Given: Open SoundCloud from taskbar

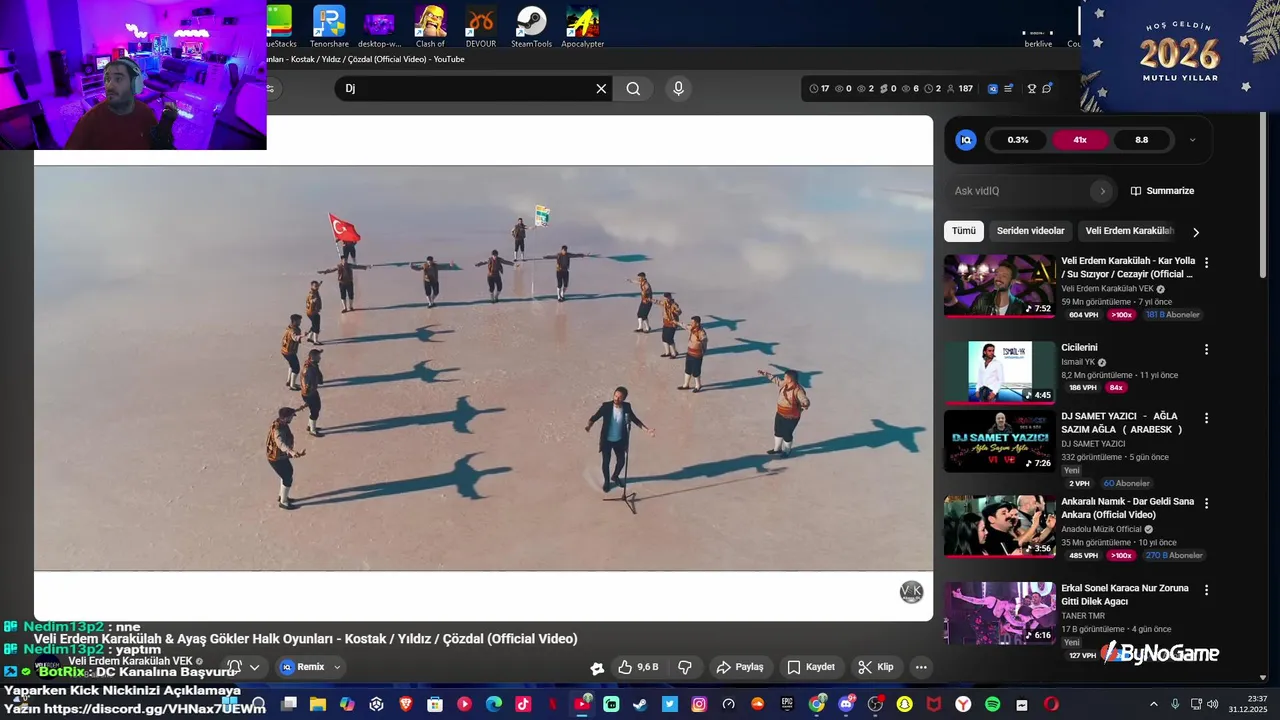Looking at the screenshot, I should pyautogui.click(x=758, y=704).
